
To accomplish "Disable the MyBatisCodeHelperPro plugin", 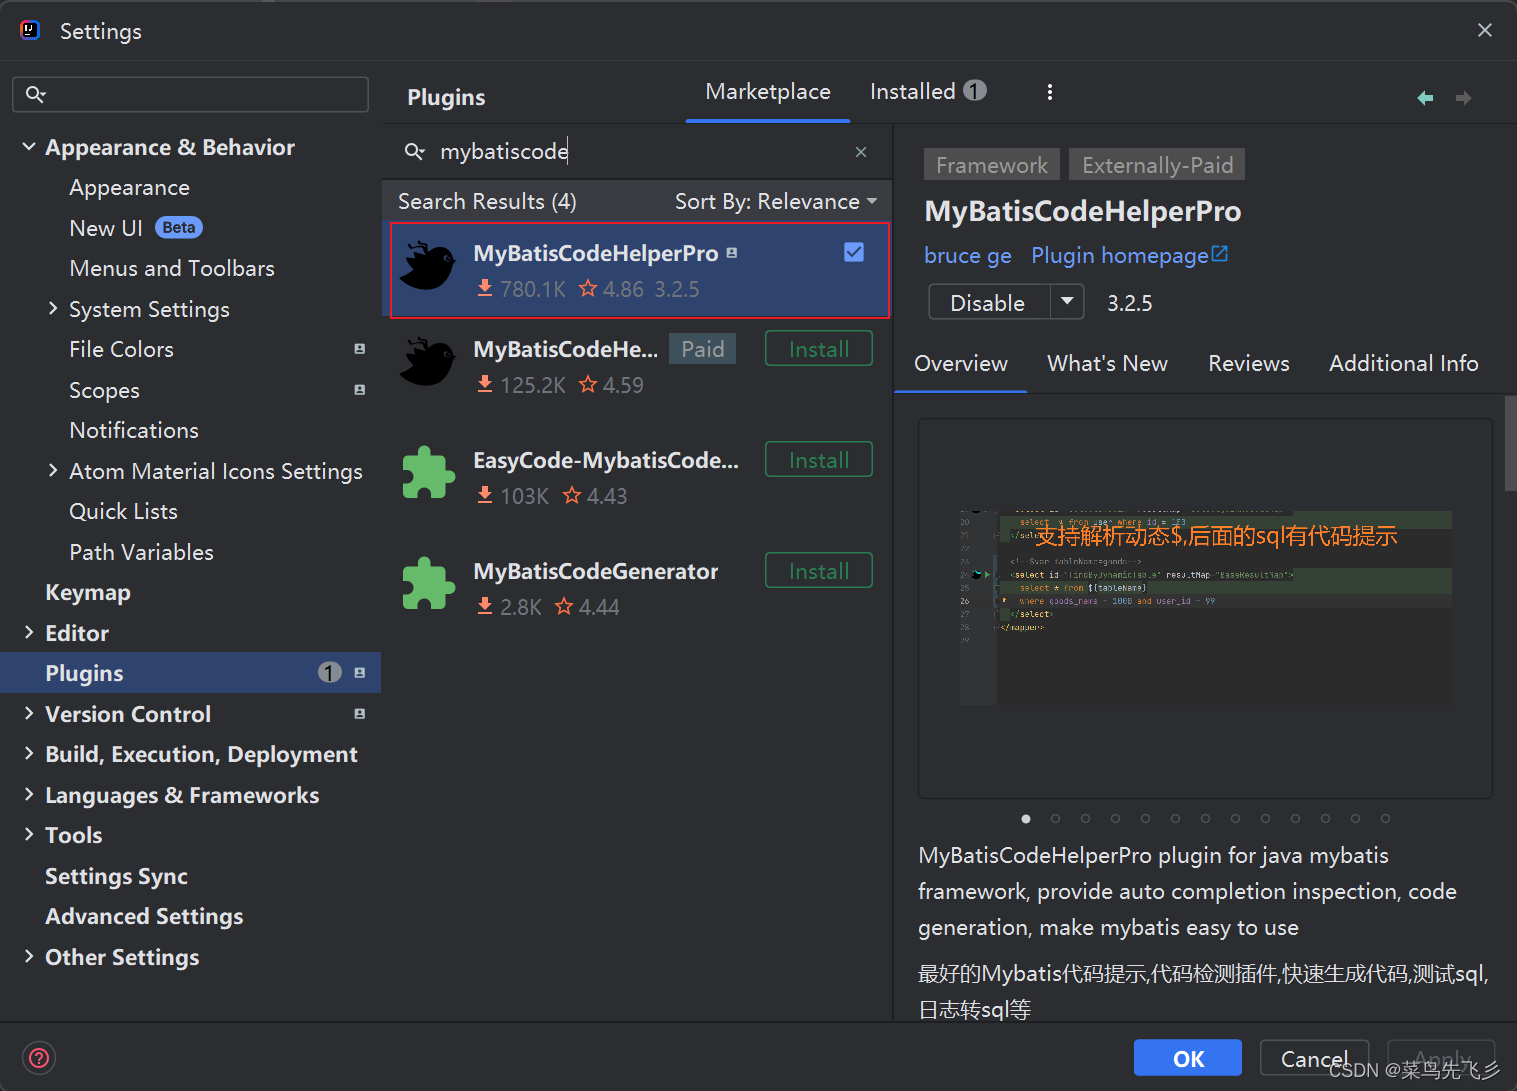I will [989, 302].
